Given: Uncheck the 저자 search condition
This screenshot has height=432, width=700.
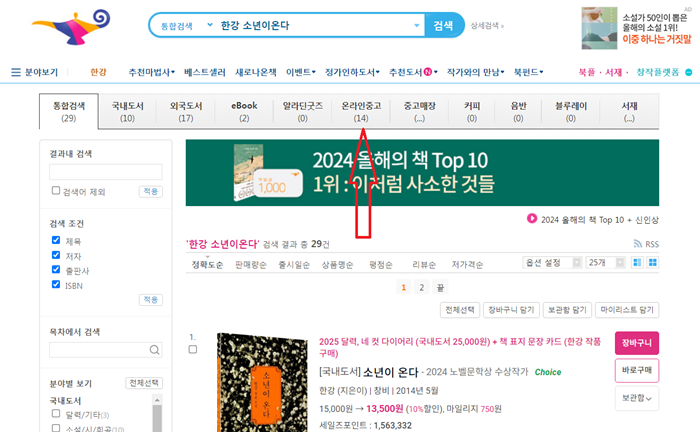Looking at the screenshot, I should click(x=56, y=255).
